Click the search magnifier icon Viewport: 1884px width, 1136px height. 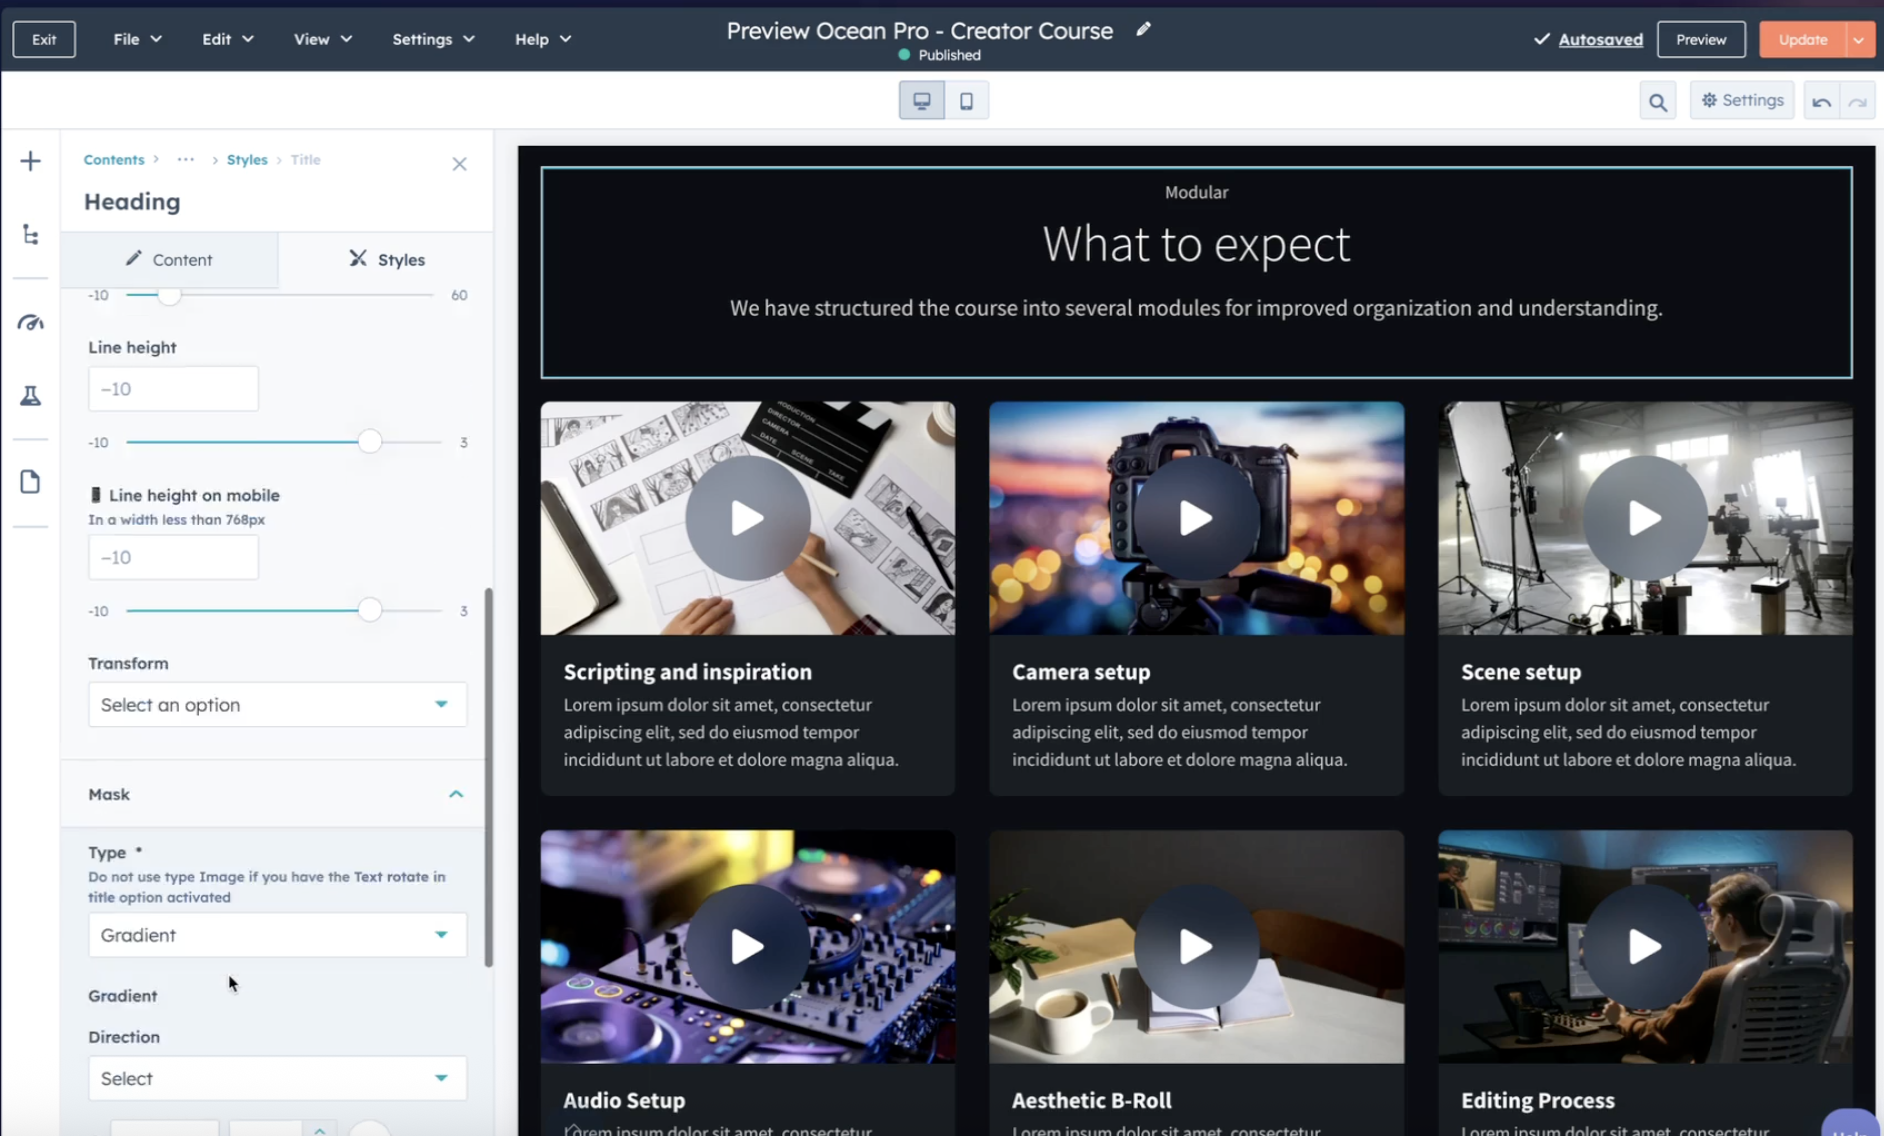1657,101
